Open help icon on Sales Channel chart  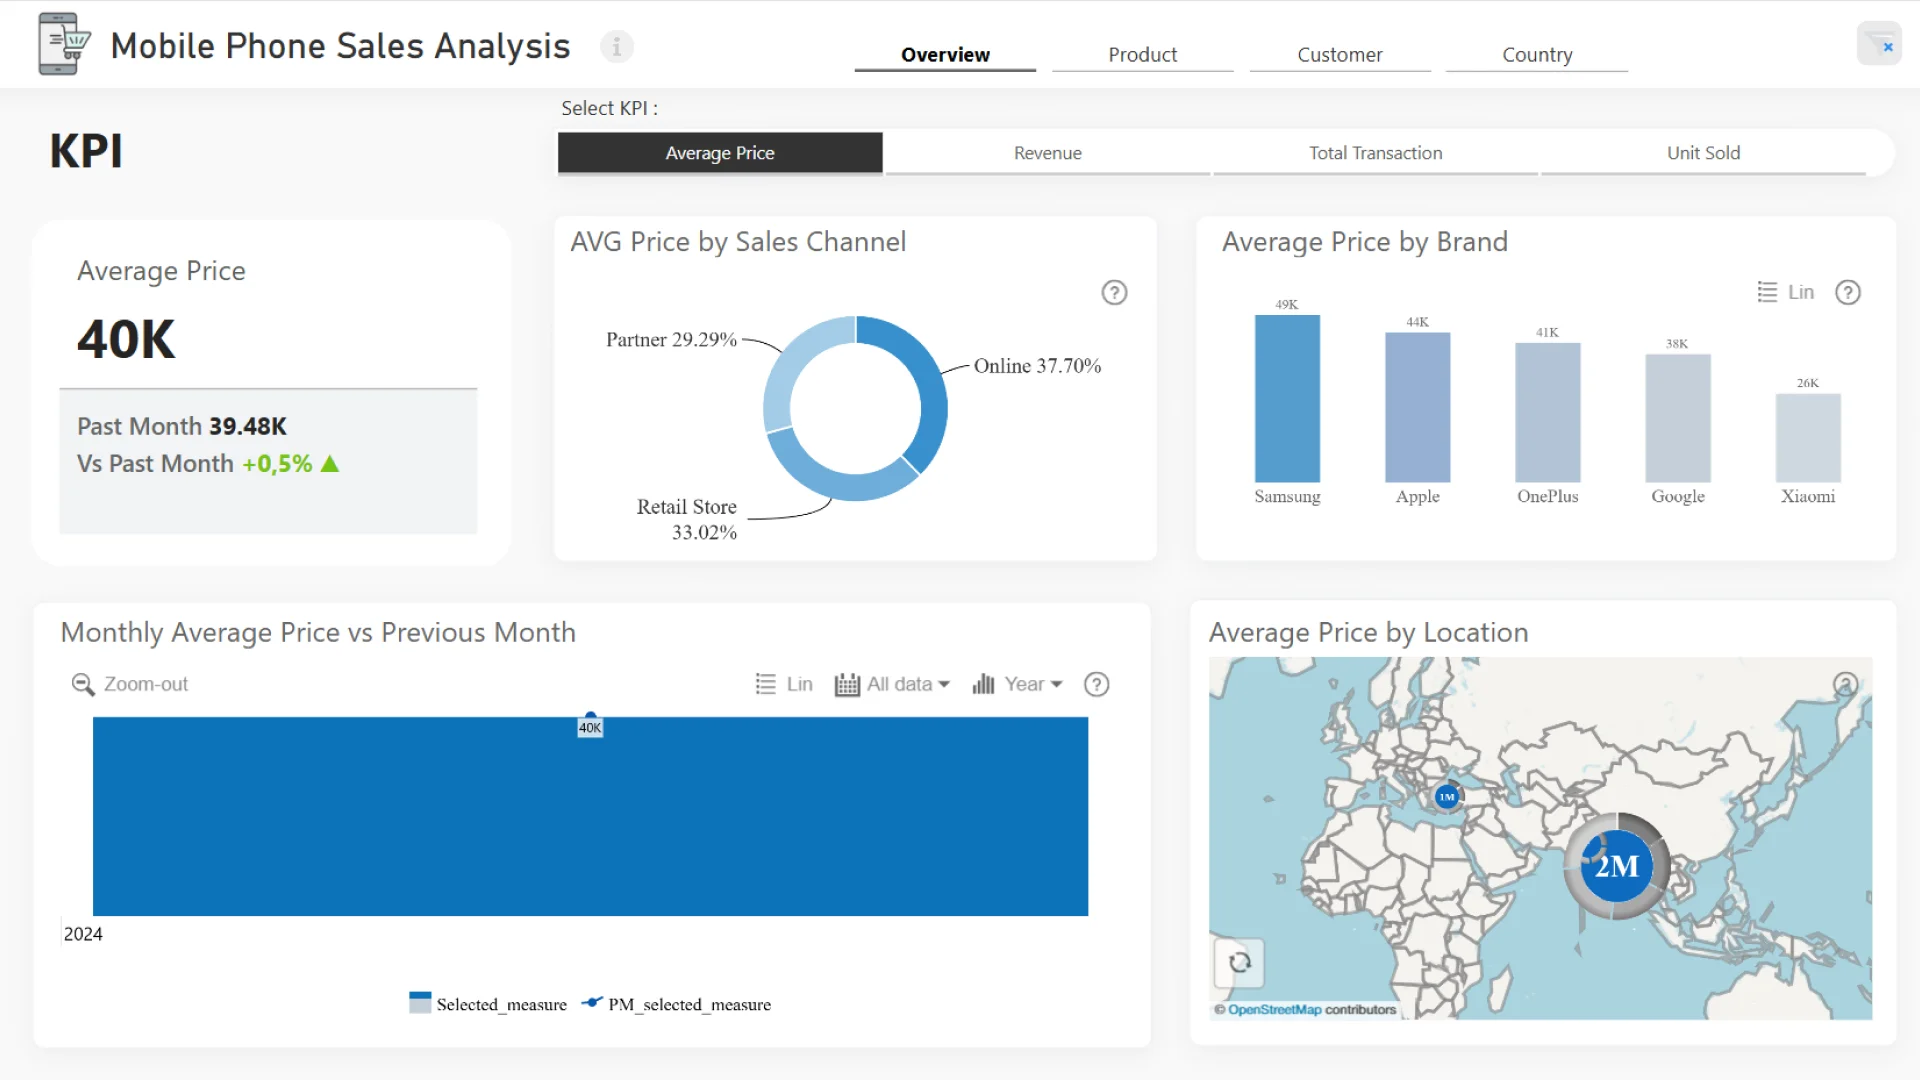click(x=1114, y=292)
